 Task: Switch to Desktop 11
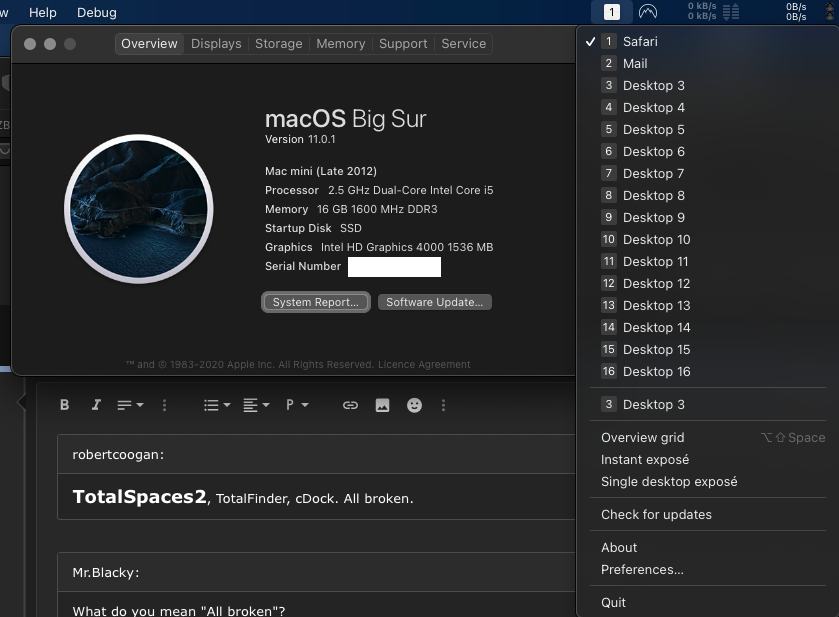pos(707,261)
